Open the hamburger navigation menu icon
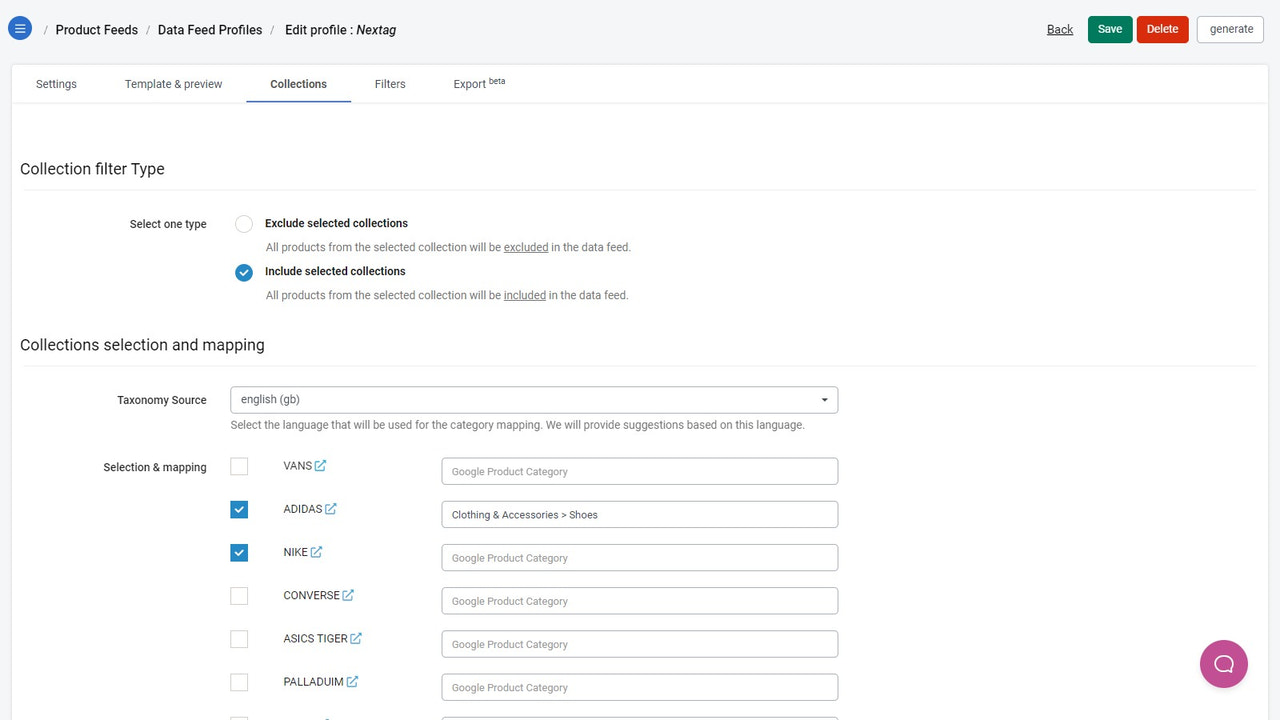 20,28
